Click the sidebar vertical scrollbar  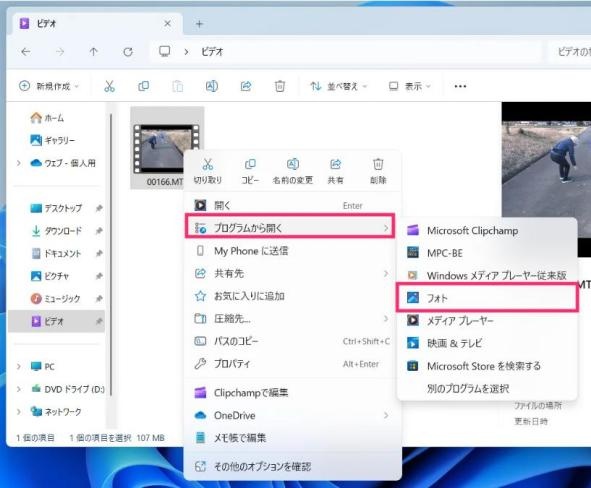click(x=111, y=255)
